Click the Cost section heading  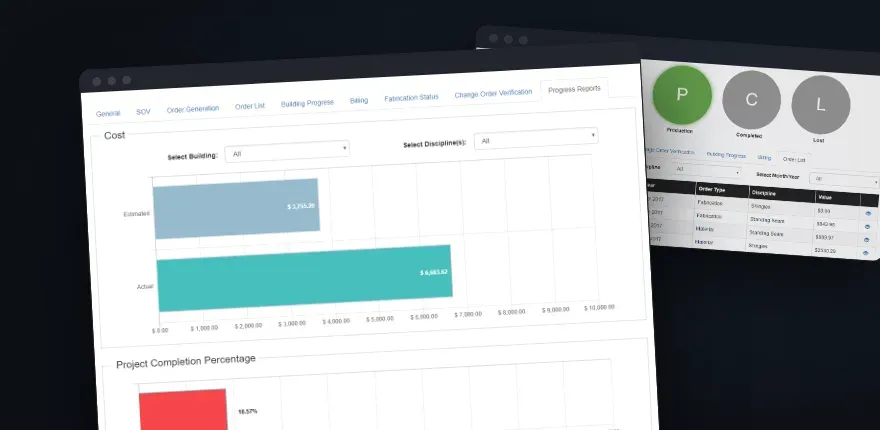coord(114,135)
